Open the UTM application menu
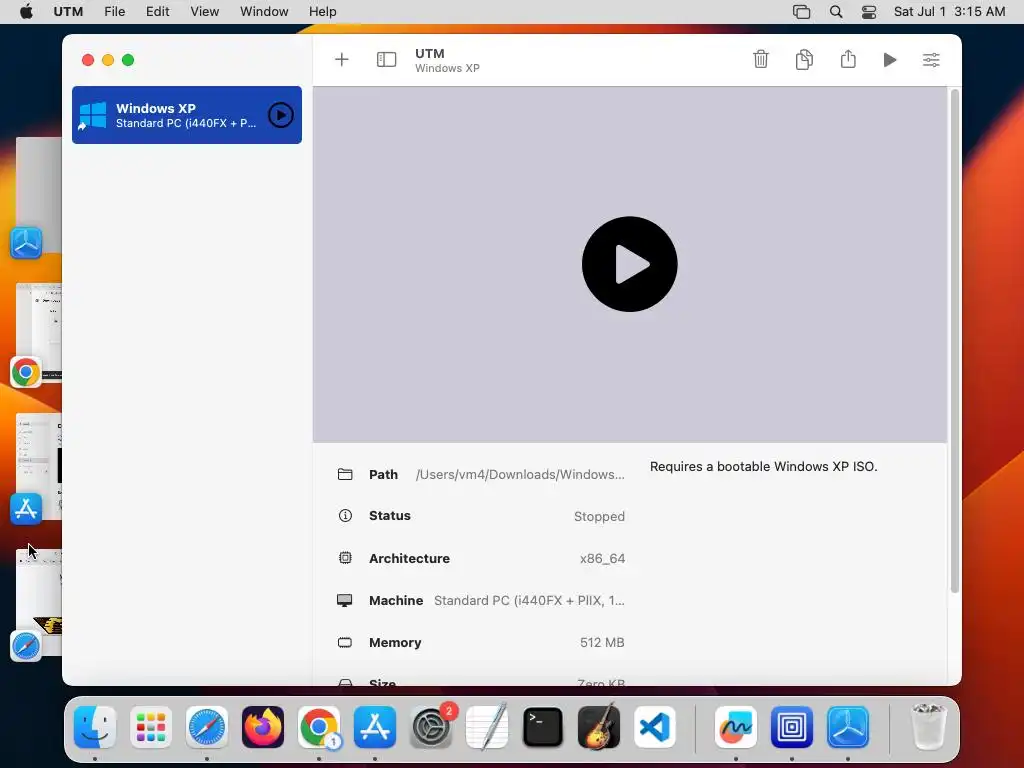The width and height of the screenshot is (1024, 768). (x=68, y=12)
